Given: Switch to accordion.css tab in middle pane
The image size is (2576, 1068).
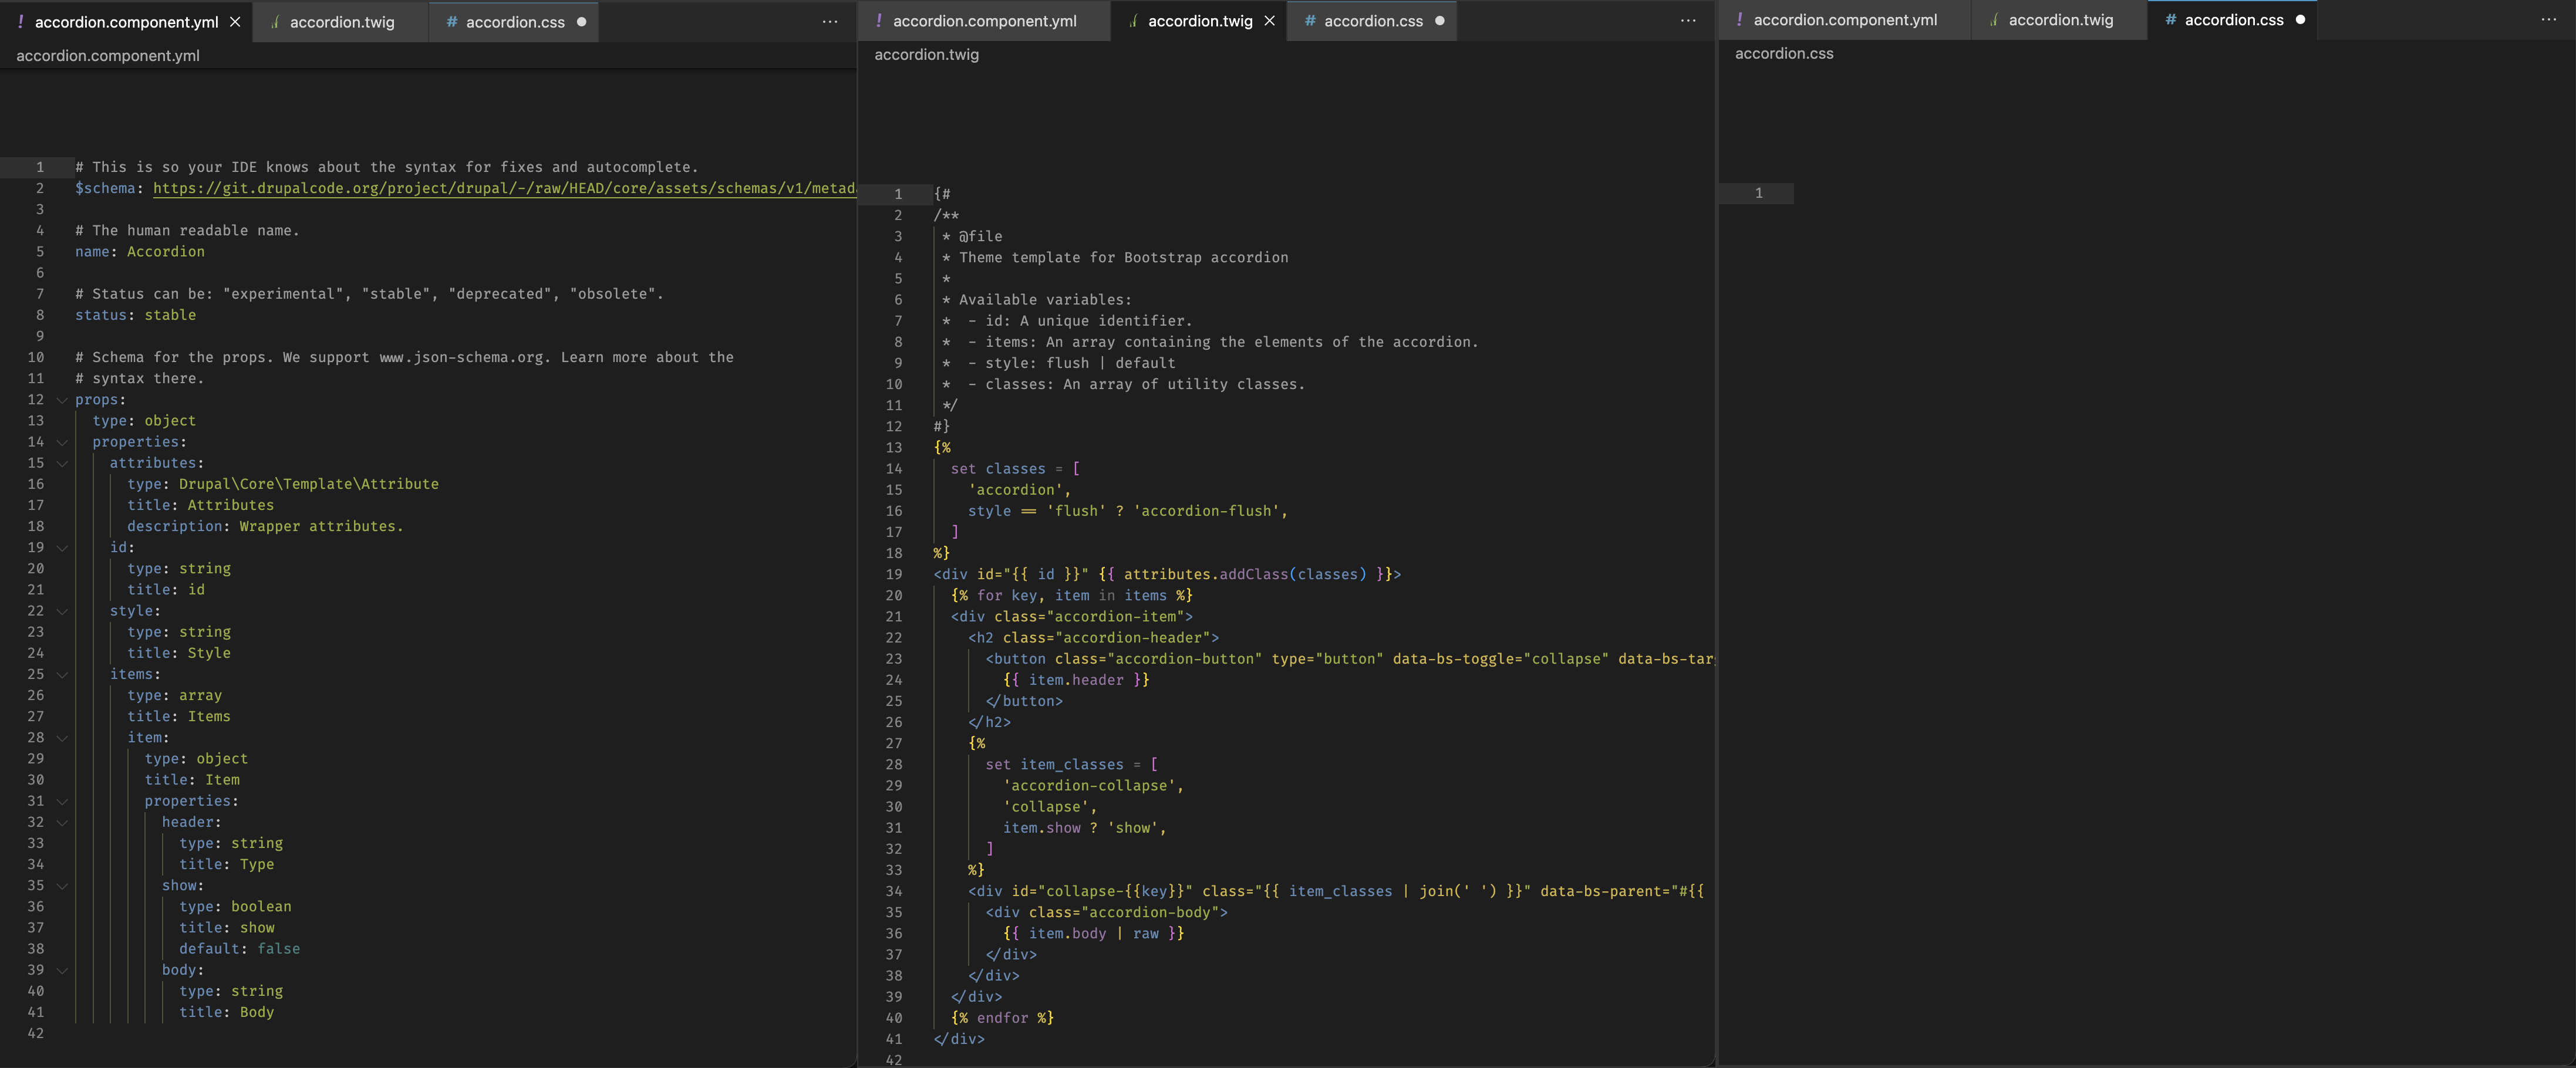Looking at the screenshot, I should [1372, 21].
